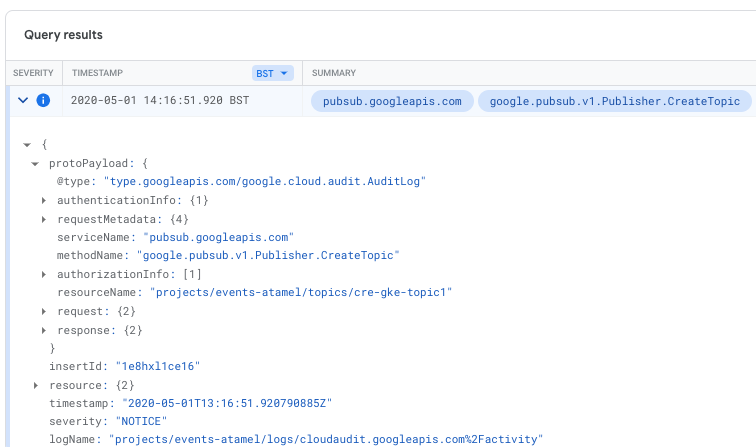The width and height of the screenshot is (756, 447).
Task: Expand the requestMetadata field
Action: (44, 219)
